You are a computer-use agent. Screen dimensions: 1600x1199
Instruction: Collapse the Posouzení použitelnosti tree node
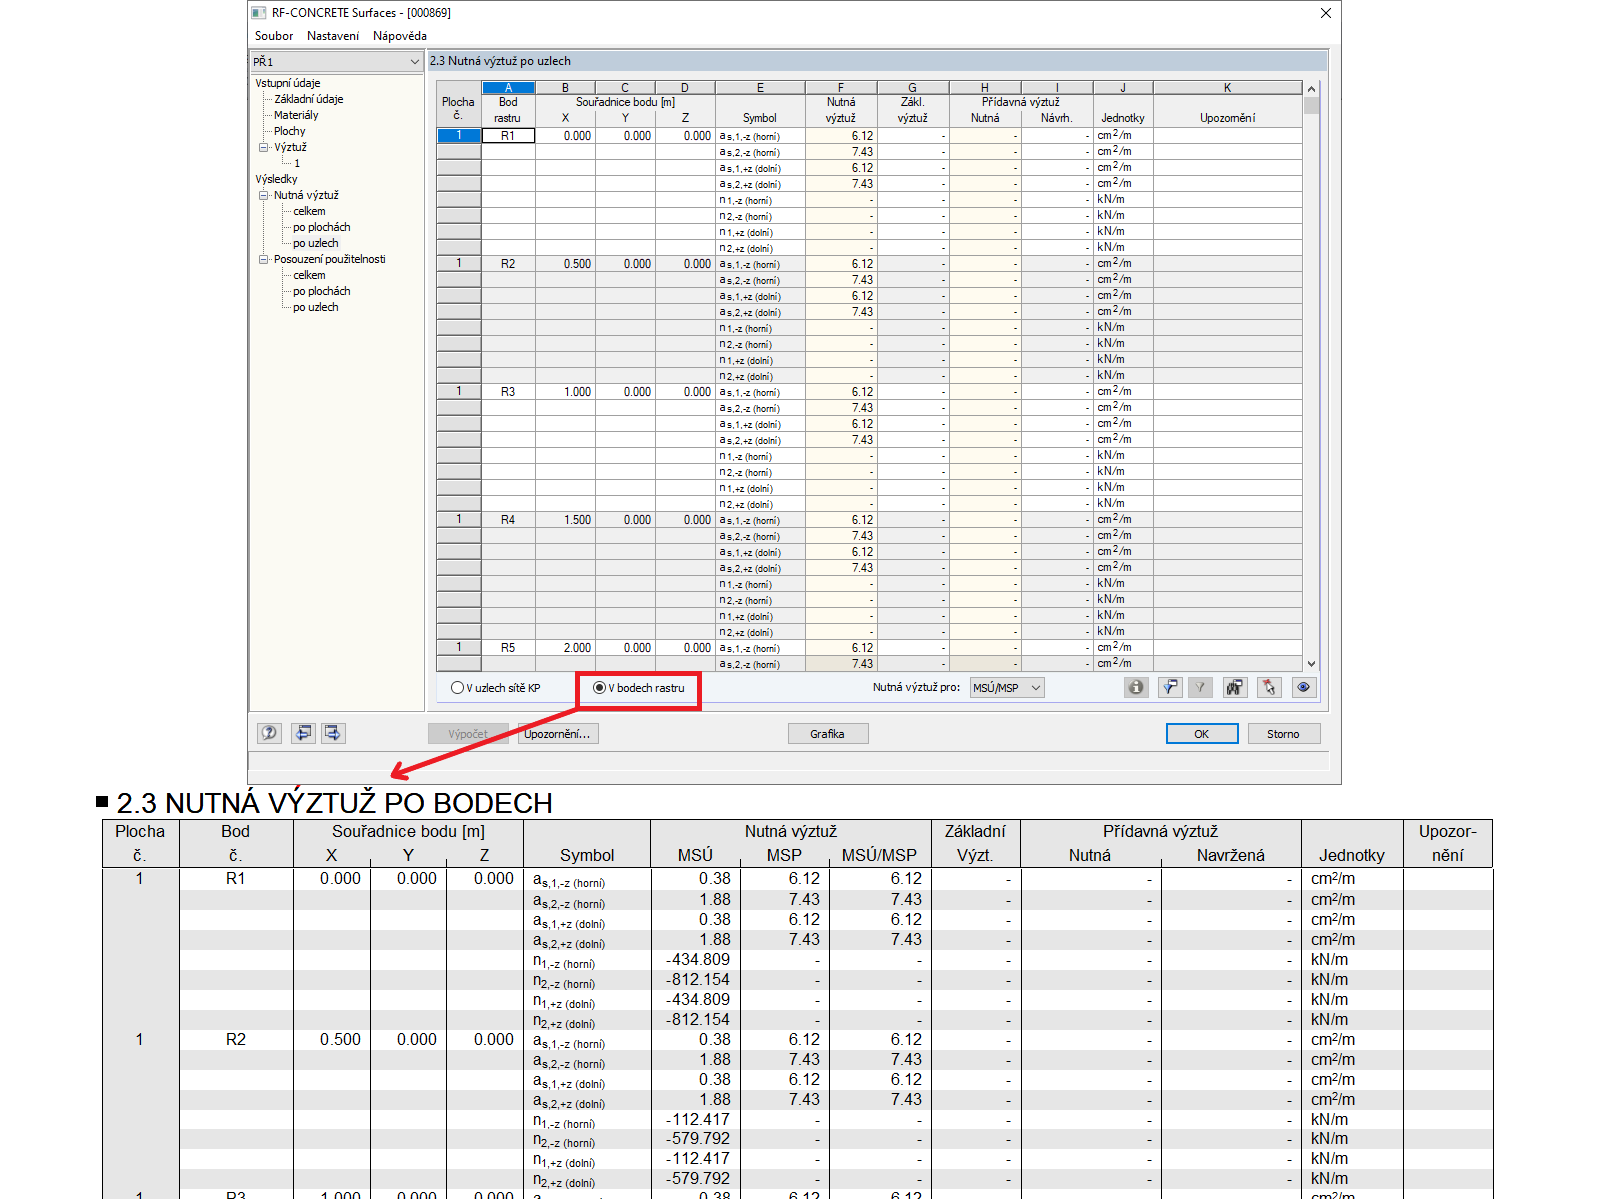click(264, 259)
